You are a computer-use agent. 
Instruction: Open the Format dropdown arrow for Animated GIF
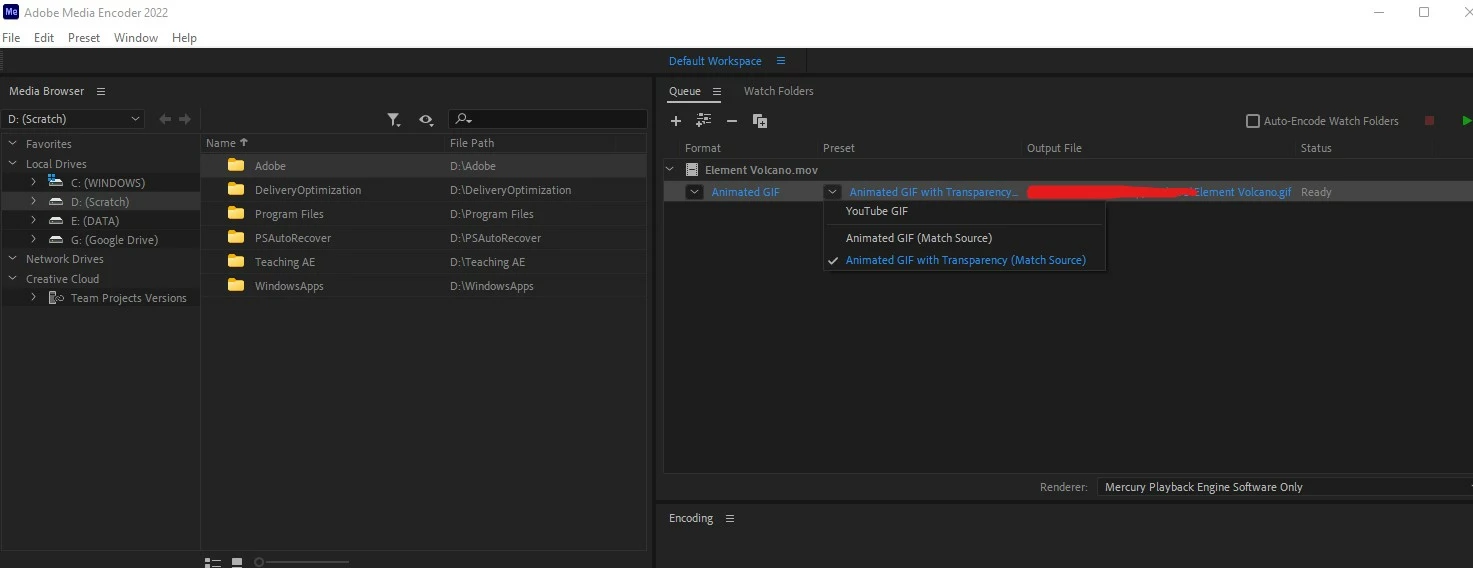click(x=695, y=192)
